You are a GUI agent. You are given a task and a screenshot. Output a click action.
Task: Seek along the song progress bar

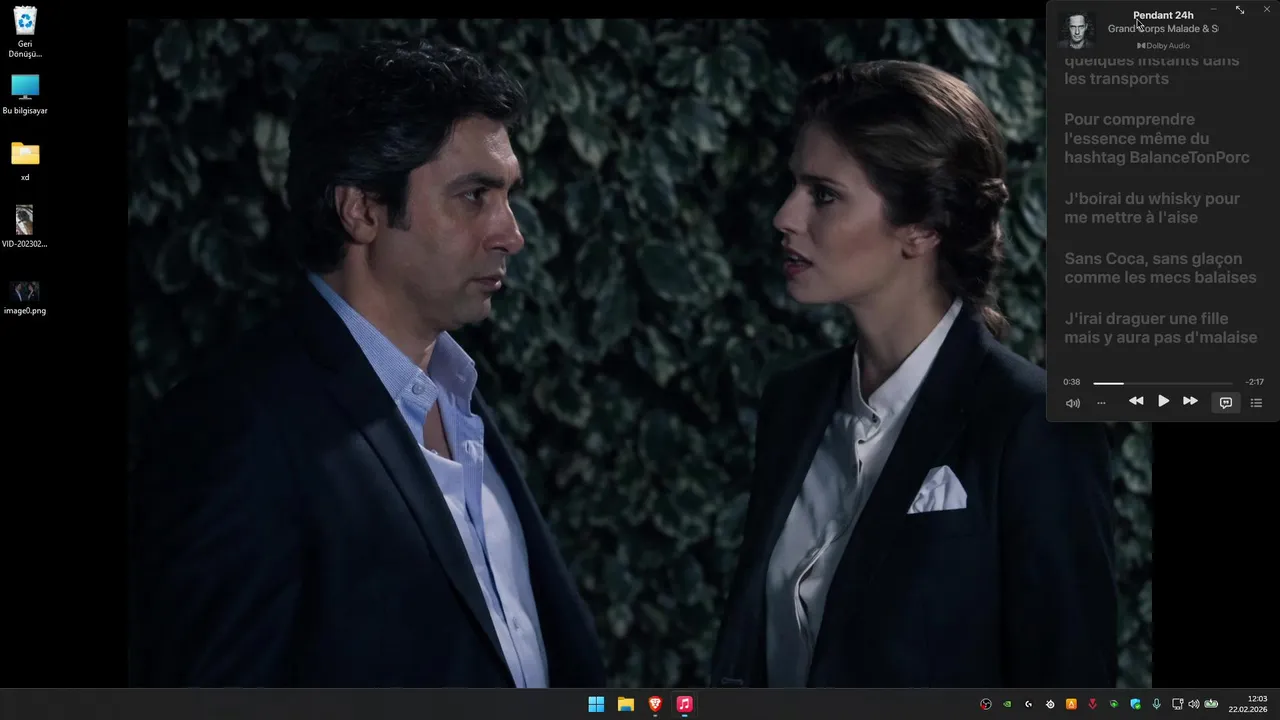[1163, 383]
